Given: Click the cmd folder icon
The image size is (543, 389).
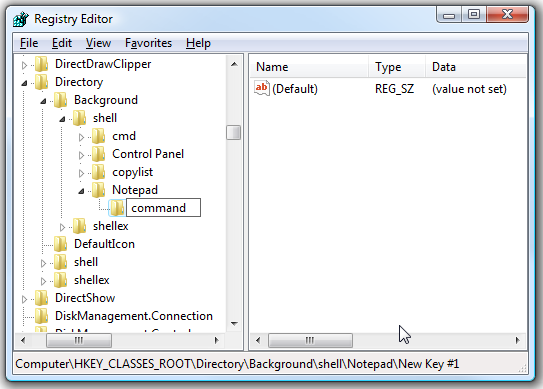Looking at the screenshot, I should click(99, 136).
